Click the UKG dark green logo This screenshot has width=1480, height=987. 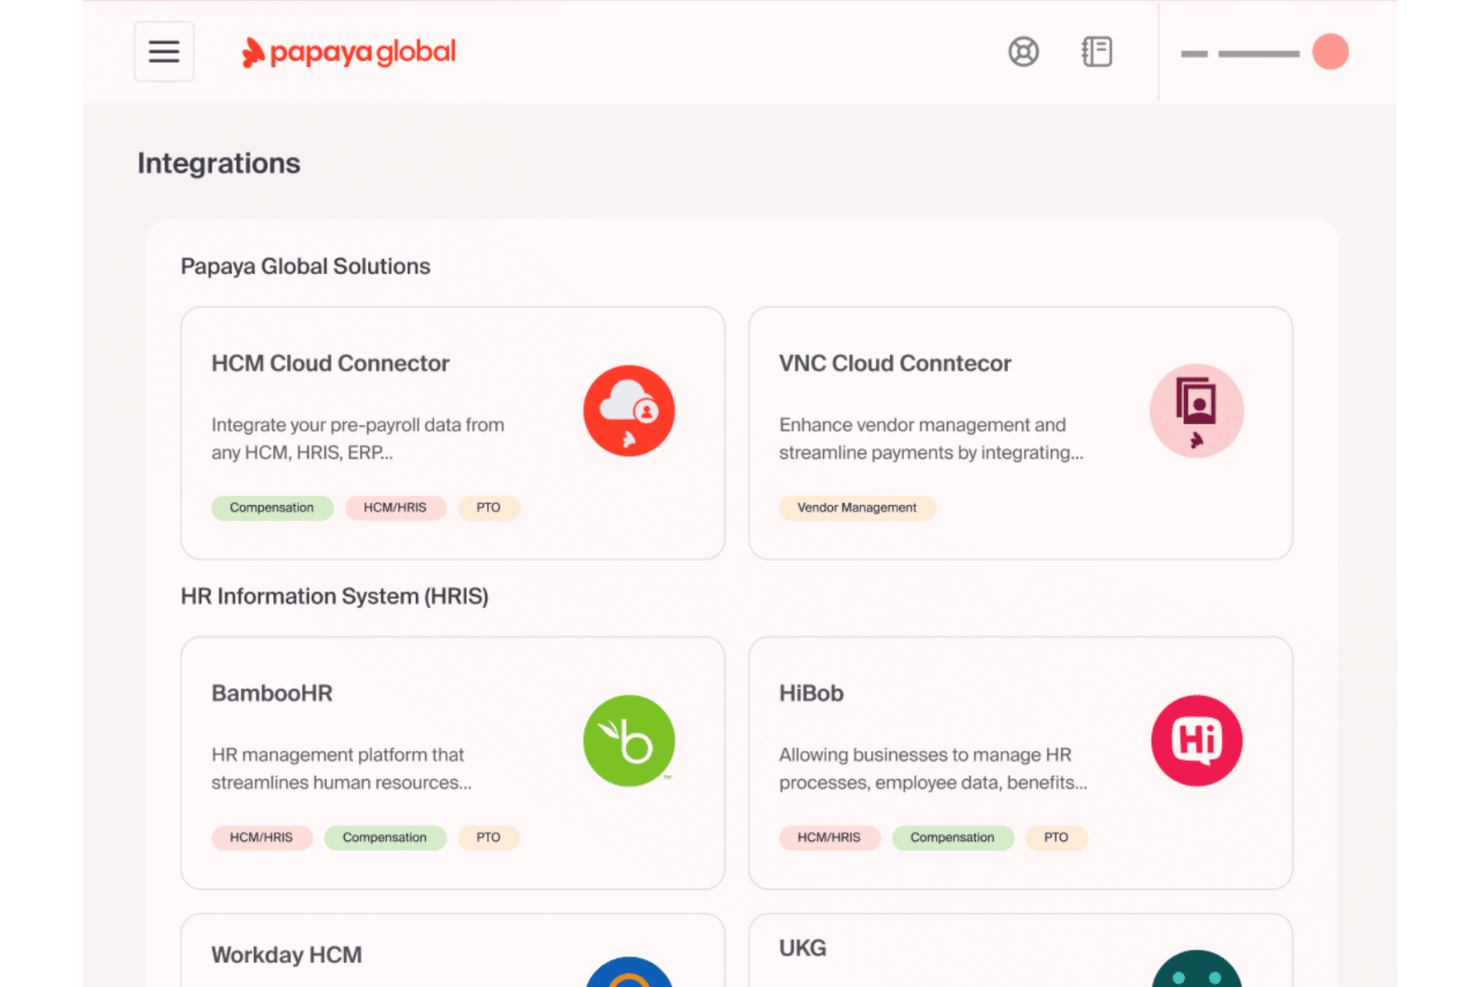tap(1197, 969)
